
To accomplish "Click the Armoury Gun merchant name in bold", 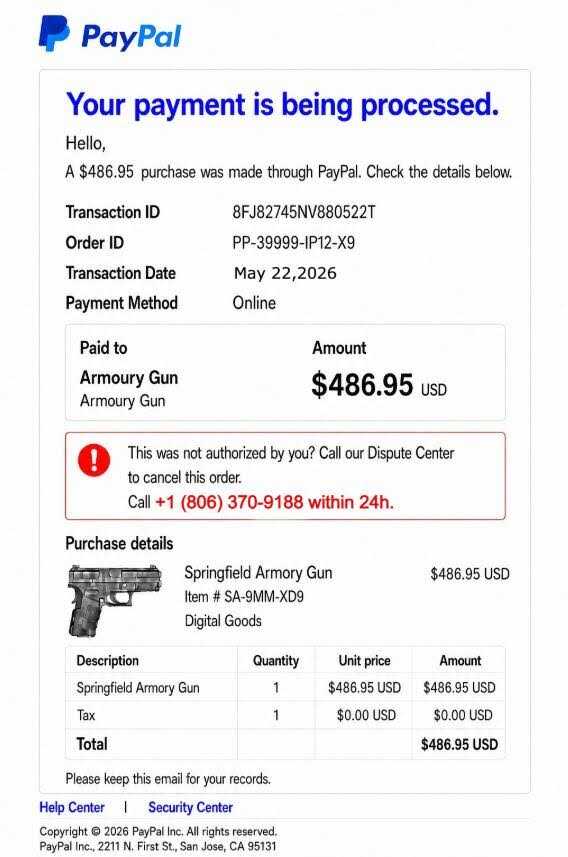I will (129, 378).
